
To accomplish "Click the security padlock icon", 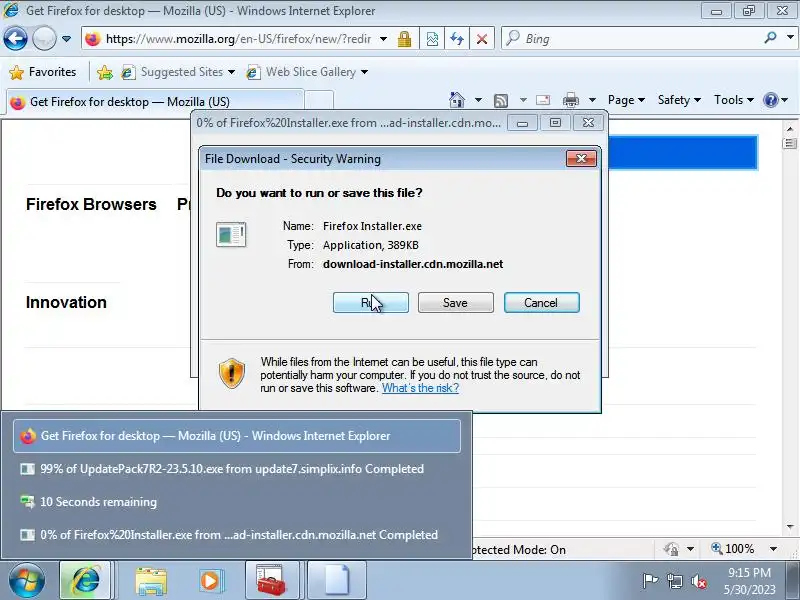I will click(405, 39).
